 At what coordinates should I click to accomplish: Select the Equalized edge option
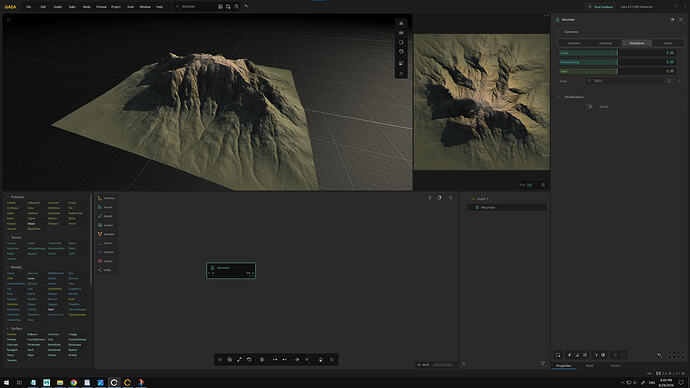click(x=573, y=43)
